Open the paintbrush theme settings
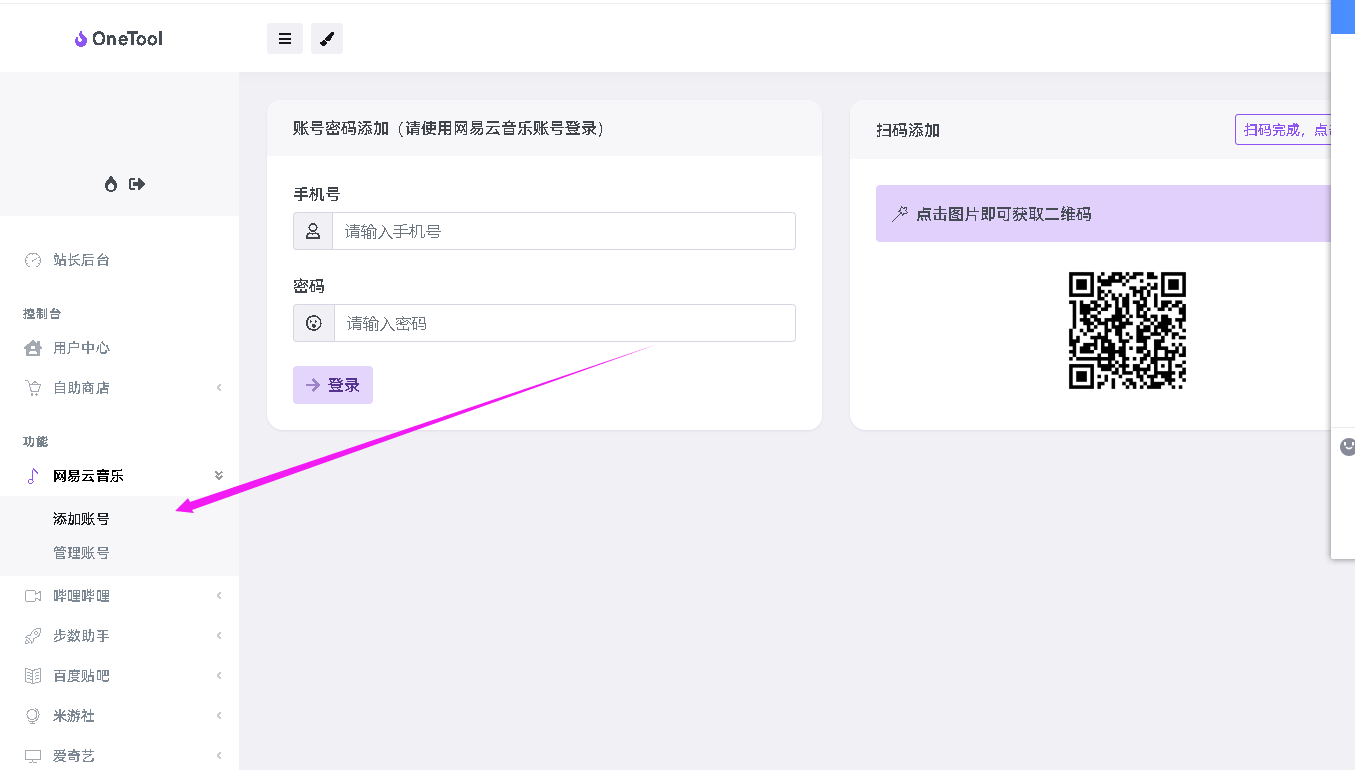 tap(327, 39)
